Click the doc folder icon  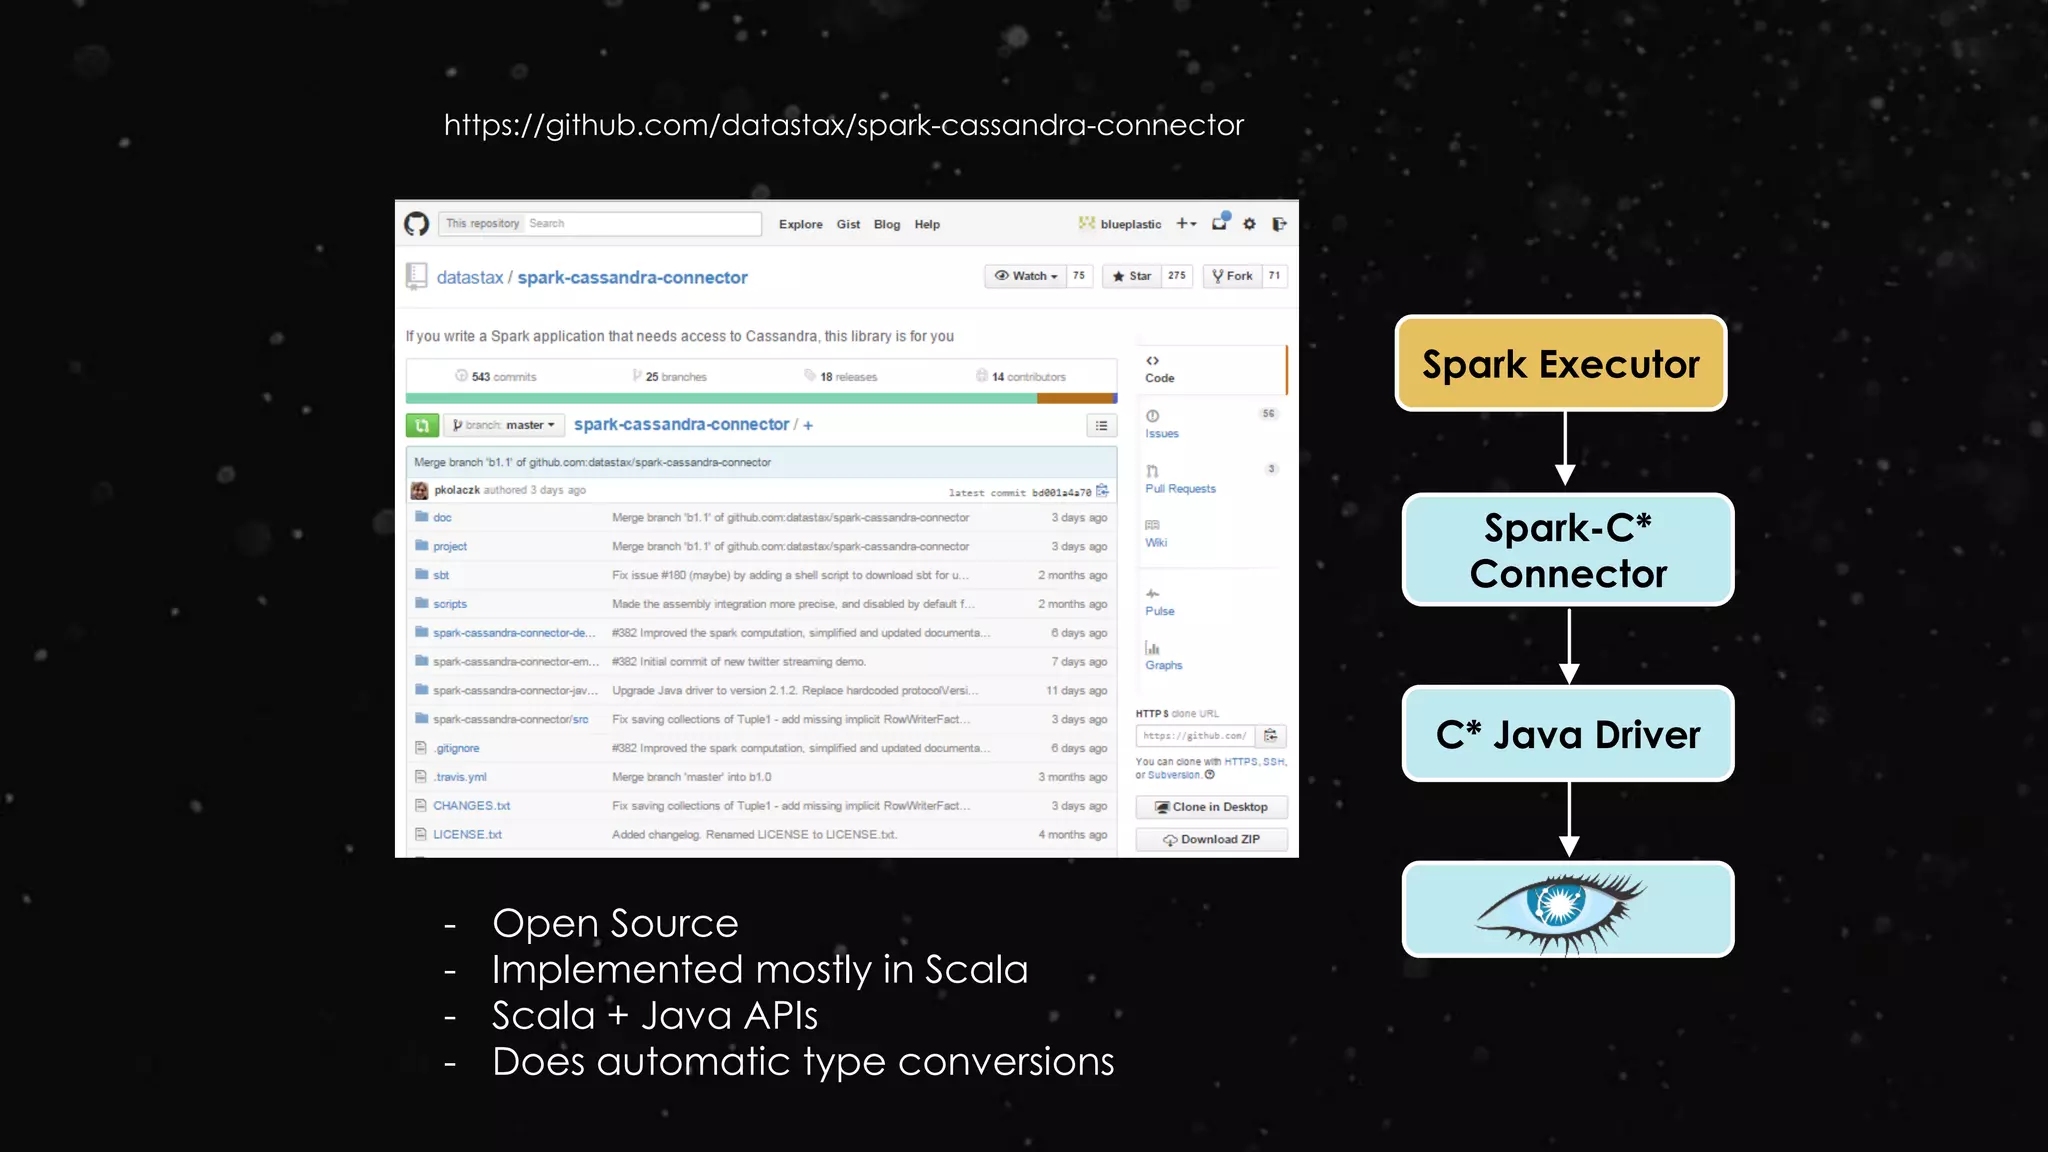pos(422,517)
